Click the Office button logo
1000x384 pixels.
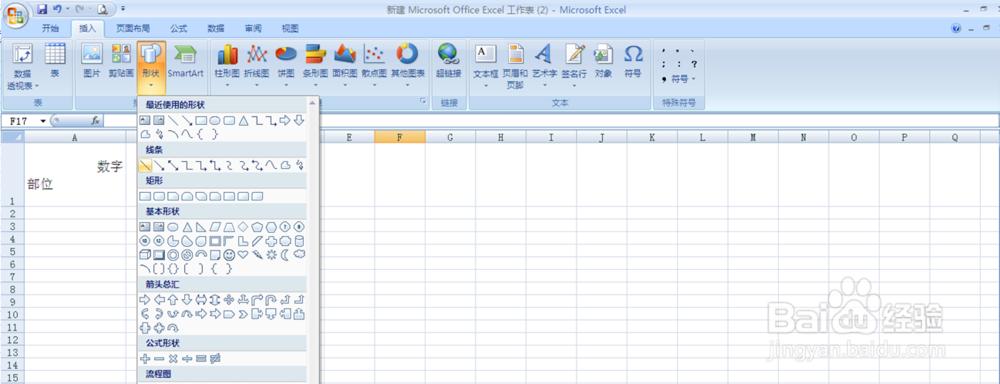[15, 14]
